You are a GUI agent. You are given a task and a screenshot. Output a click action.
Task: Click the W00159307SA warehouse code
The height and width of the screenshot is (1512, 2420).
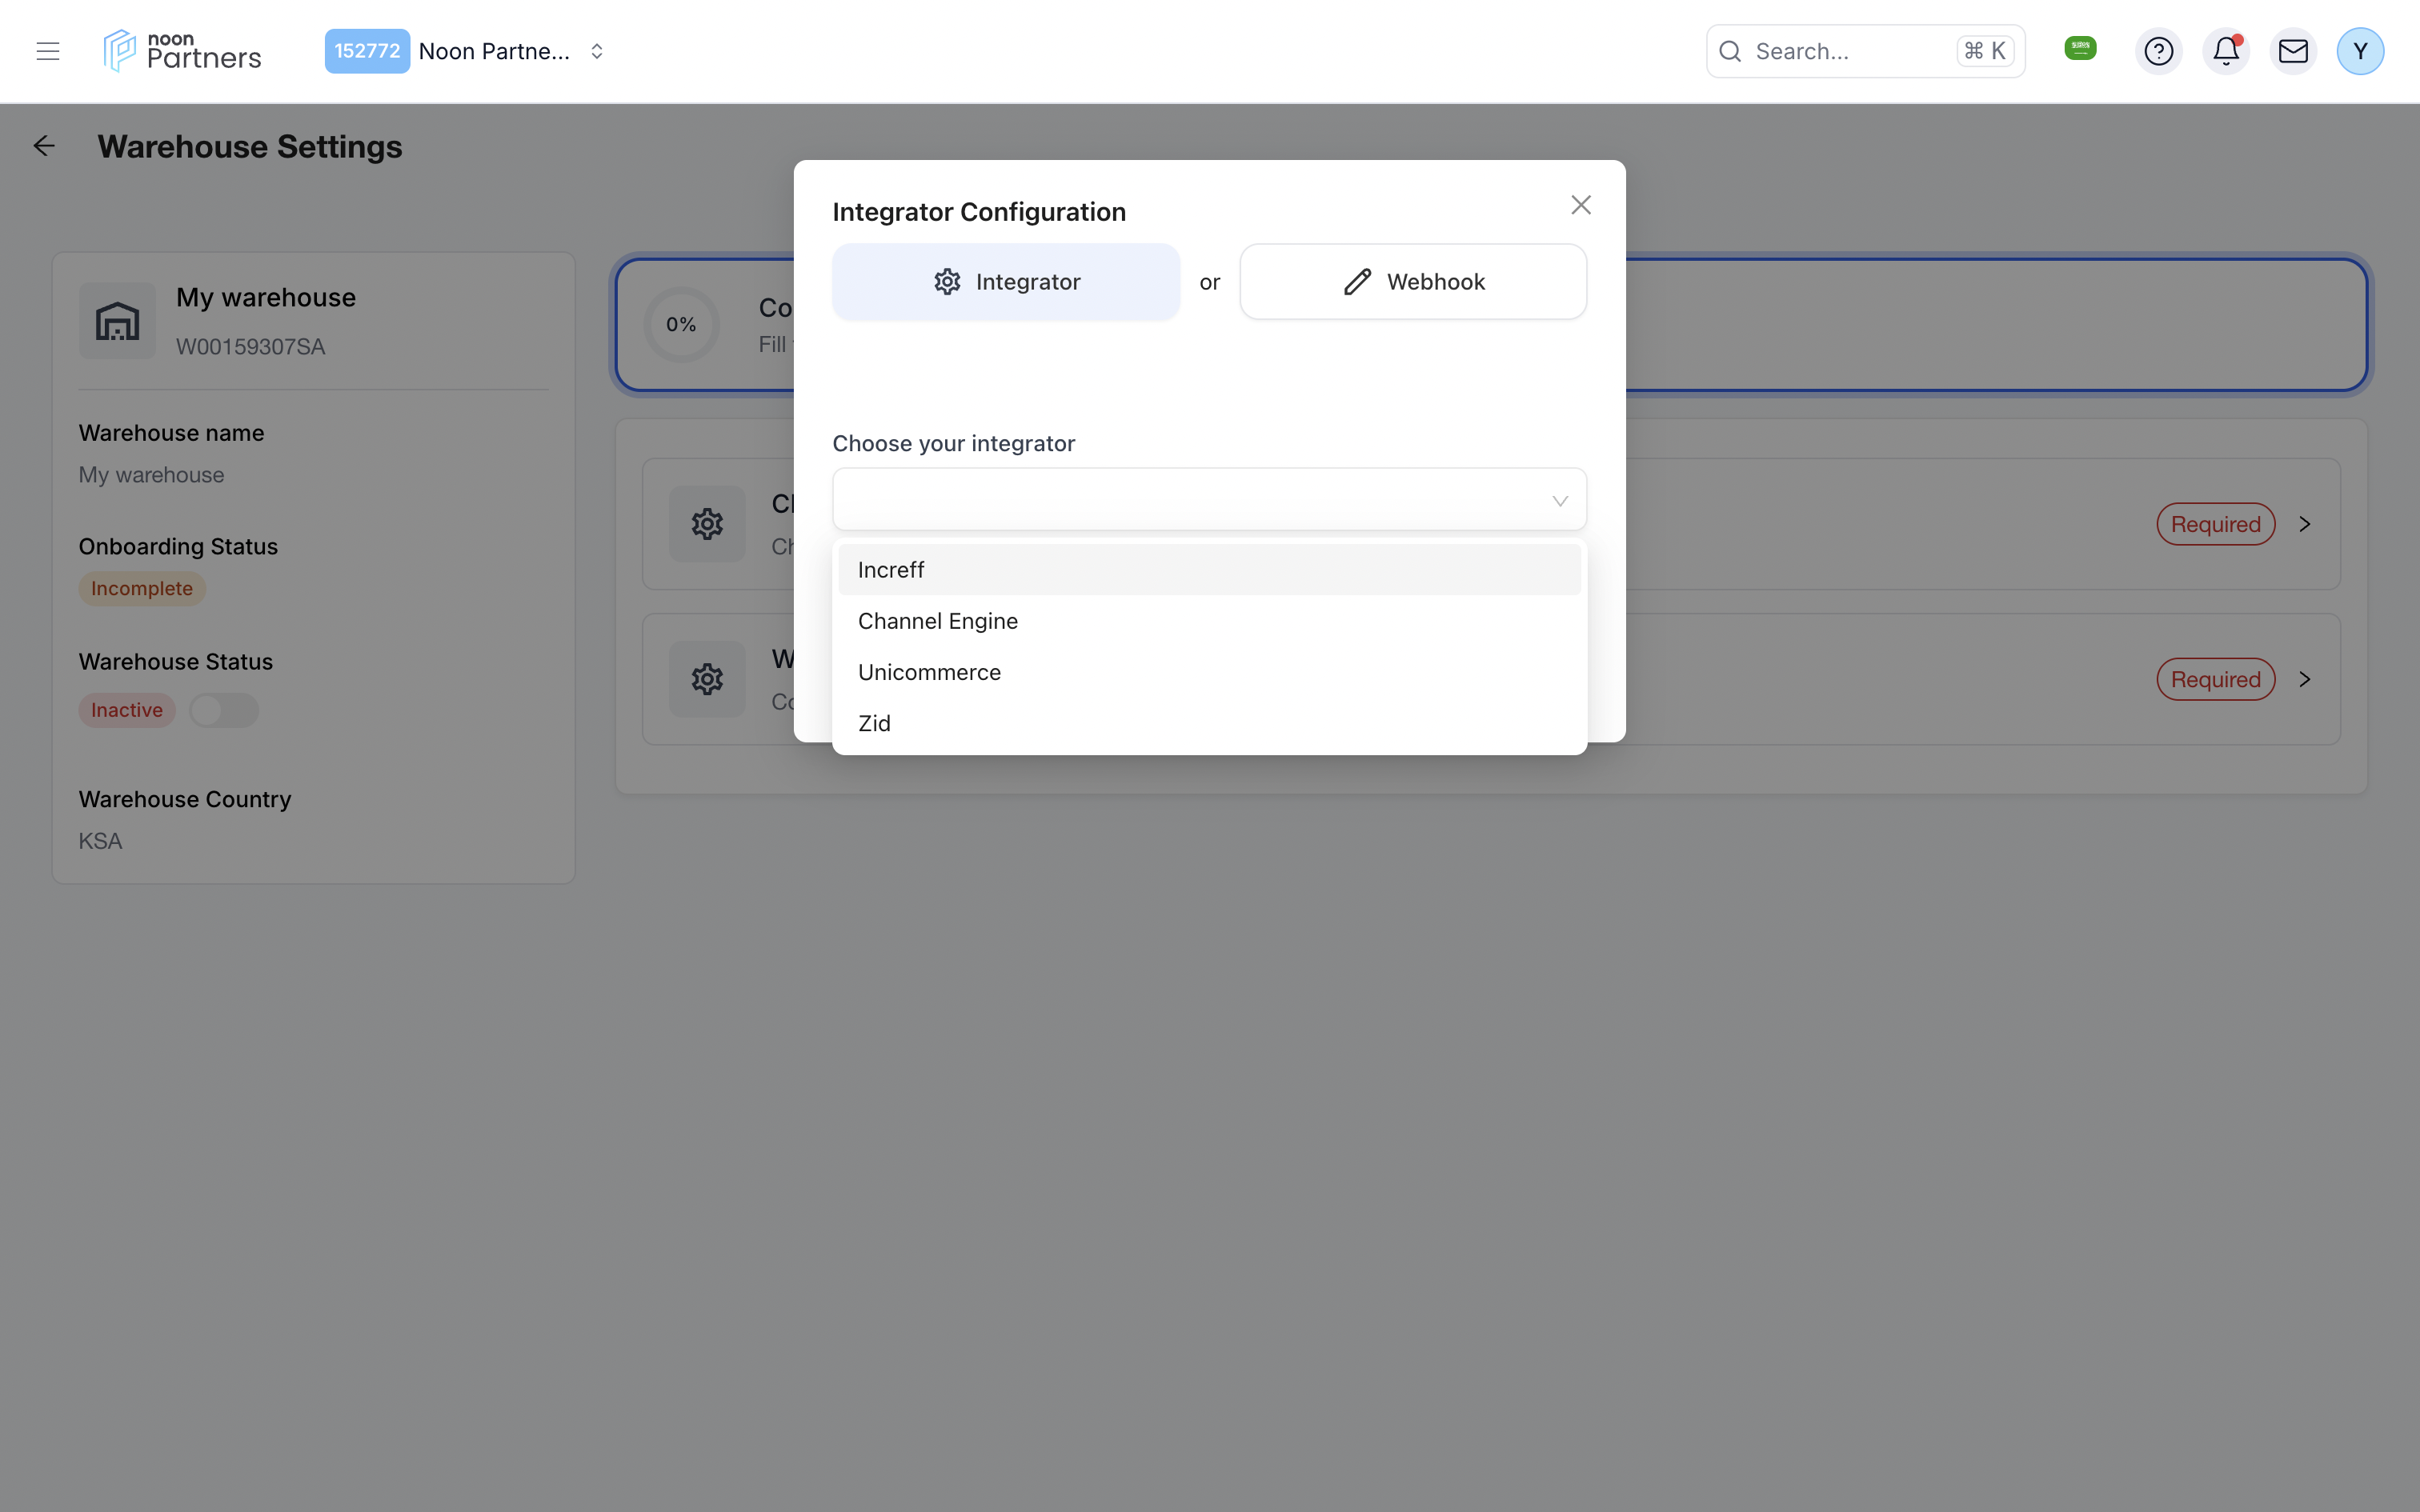251,347
